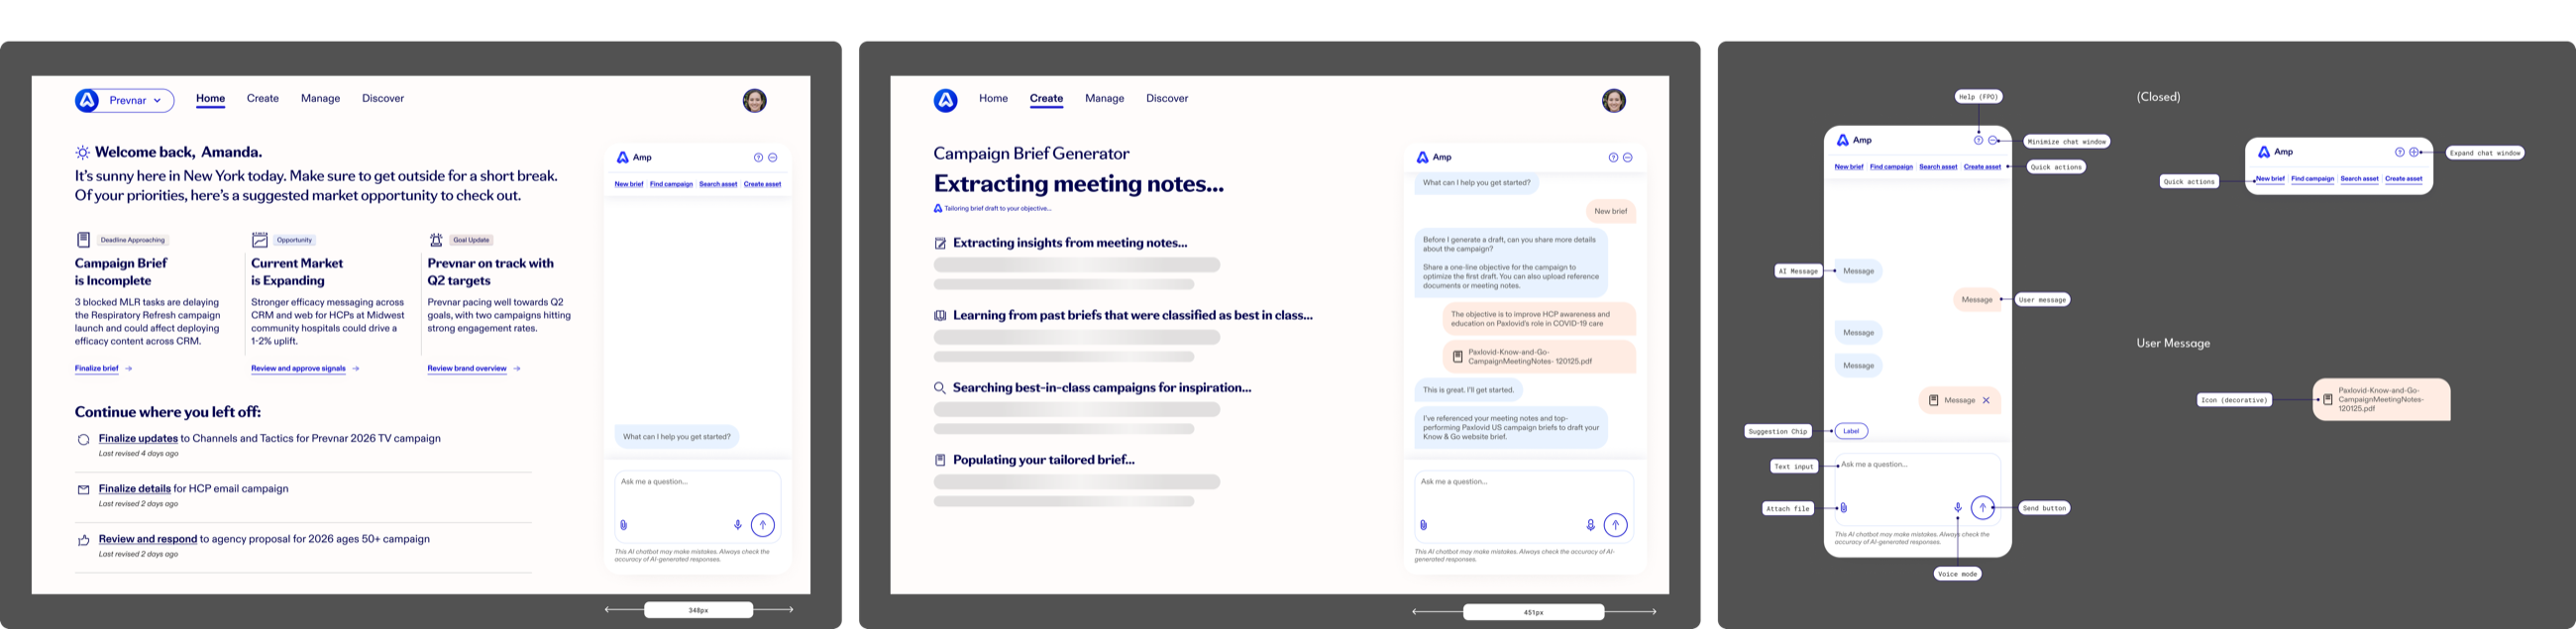The image size is (2576, 629).
Task: Choose Search asset quick action in Home chat
Action: 718,184
